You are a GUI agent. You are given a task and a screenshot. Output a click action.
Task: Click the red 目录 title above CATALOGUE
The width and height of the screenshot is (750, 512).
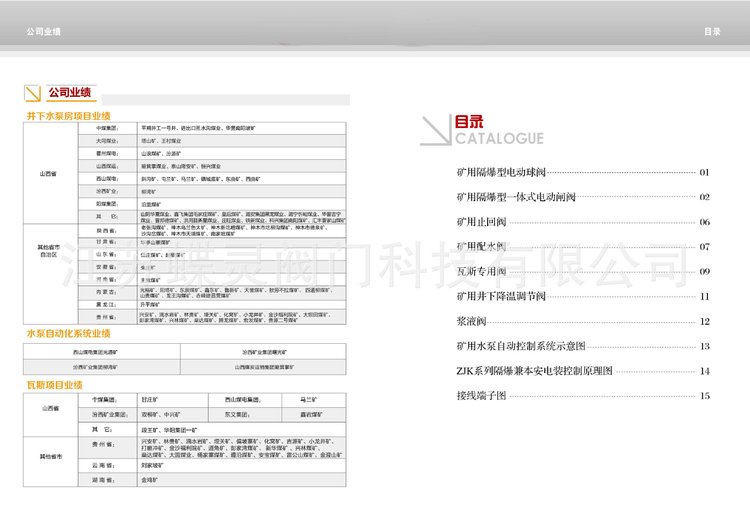point(469,122)
